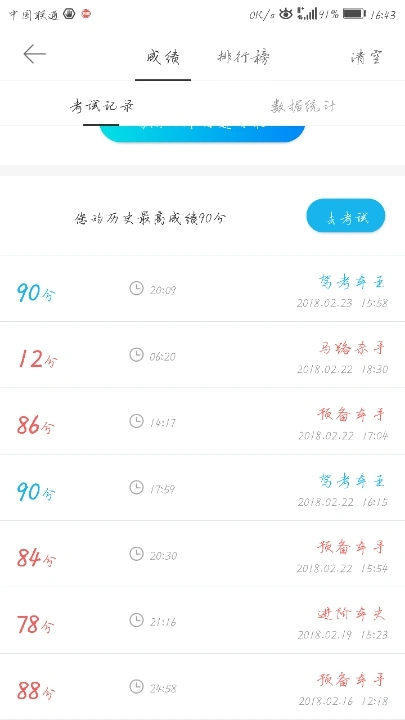This screenshot has width=405, height=720.
Task: Tap the partially hidden blue gradient button
Action: click(x=202, y=134)
